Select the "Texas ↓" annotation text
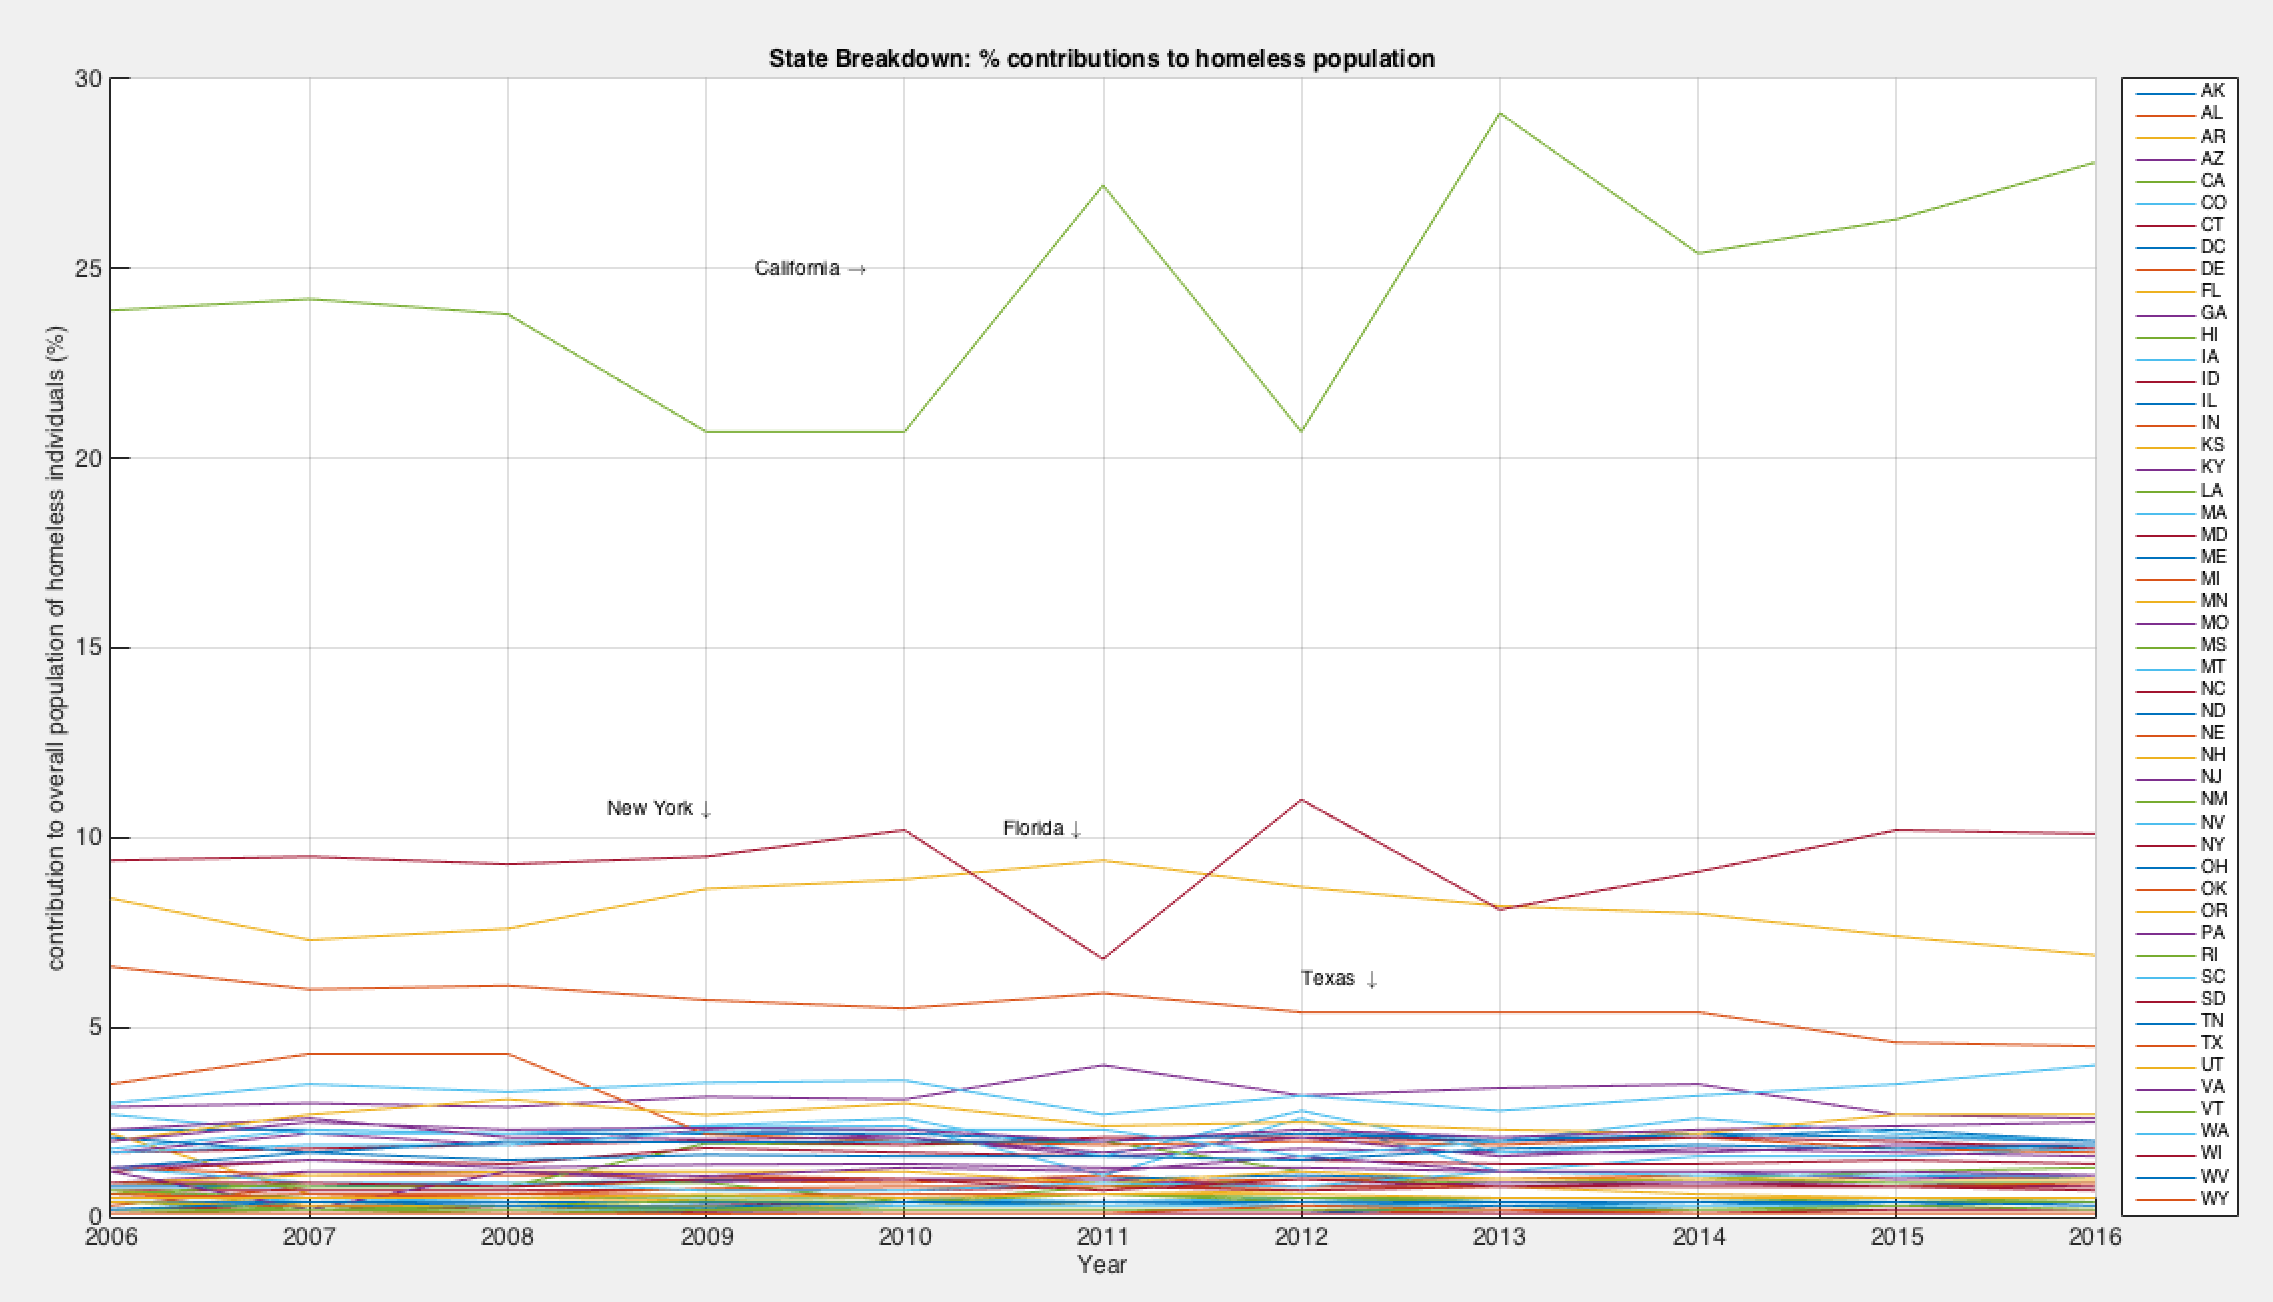Viewport: 2273px width, 1302px height. [x=1338, y=978]
